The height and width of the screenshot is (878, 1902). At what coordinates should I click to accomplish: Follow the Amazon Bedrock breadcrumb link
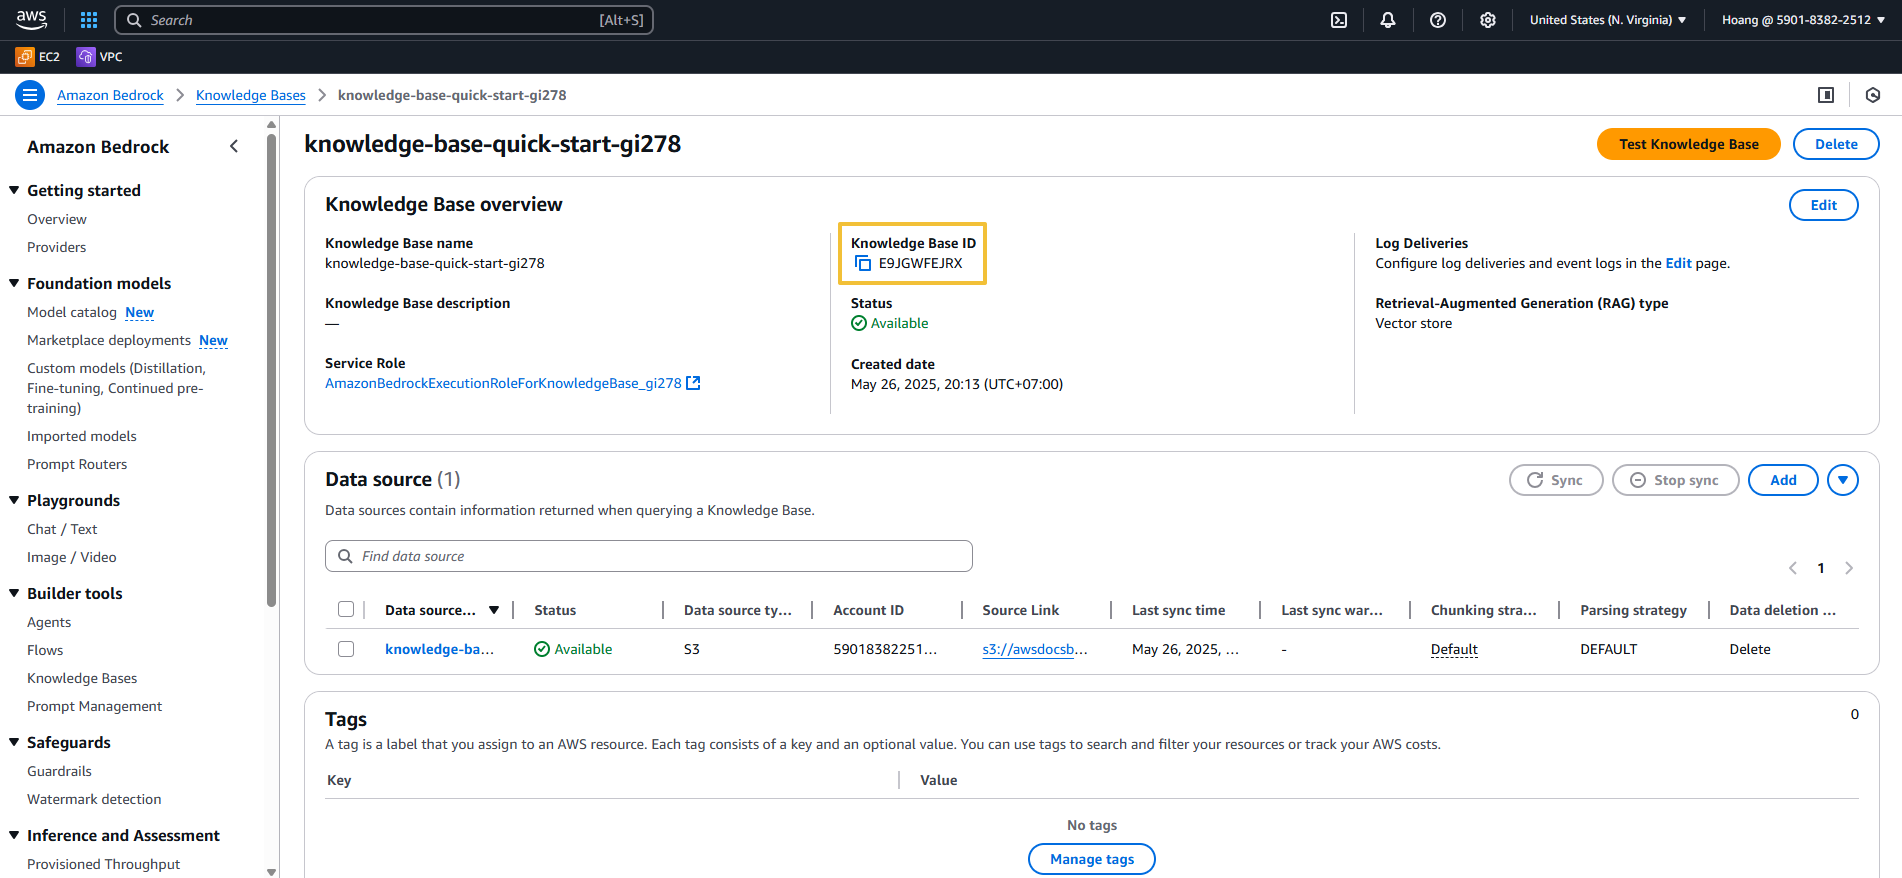pyautogui.click(x=110, y=95)
